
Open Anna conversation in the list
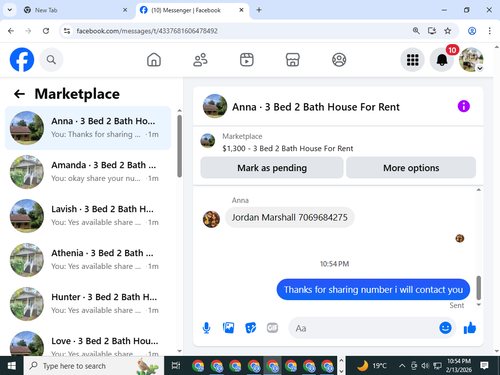[x=88, y=128]
